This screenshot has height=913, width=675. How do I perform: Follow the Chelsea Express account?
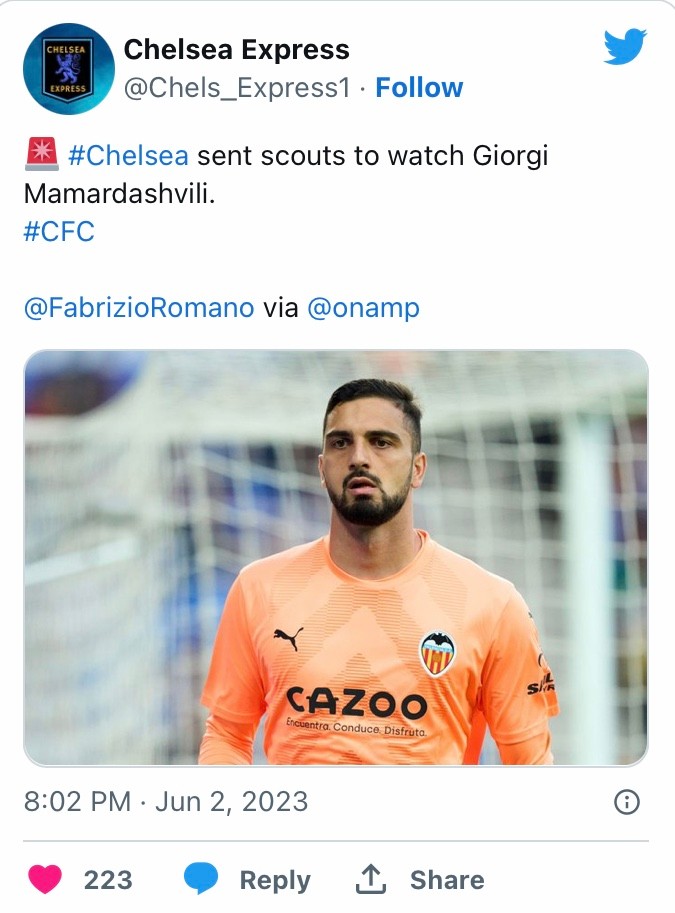(x=419, y=88)
